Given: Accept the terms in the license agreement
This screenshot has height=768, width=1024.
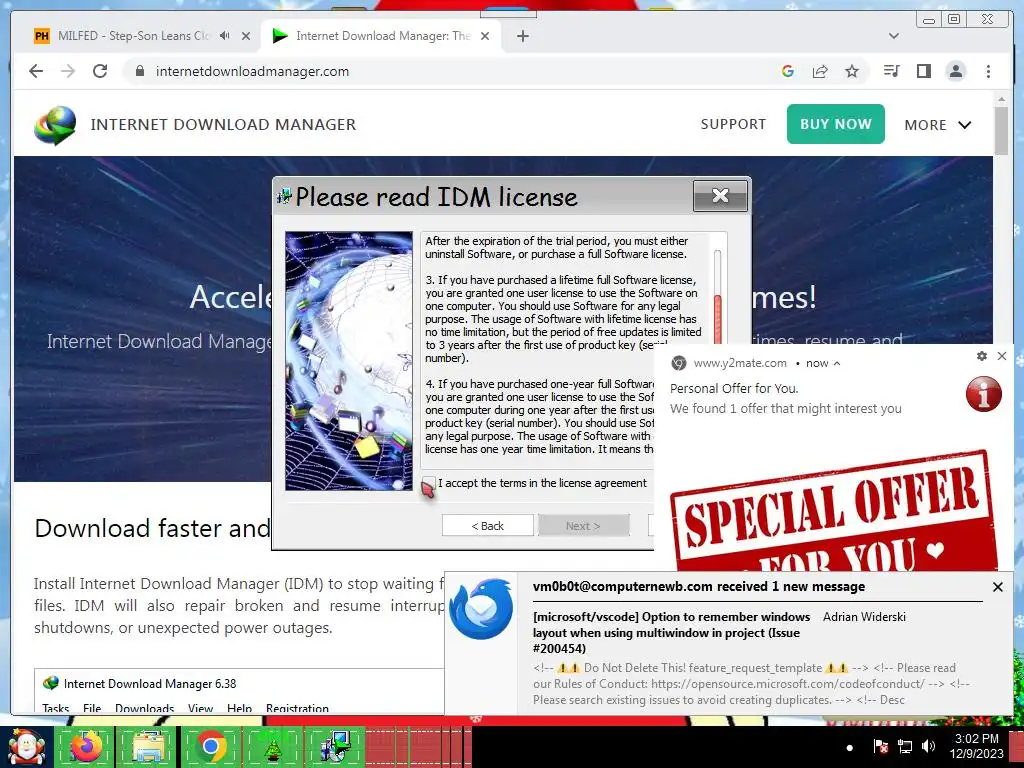Looking at the screenshot, I should tap(428, 483).
